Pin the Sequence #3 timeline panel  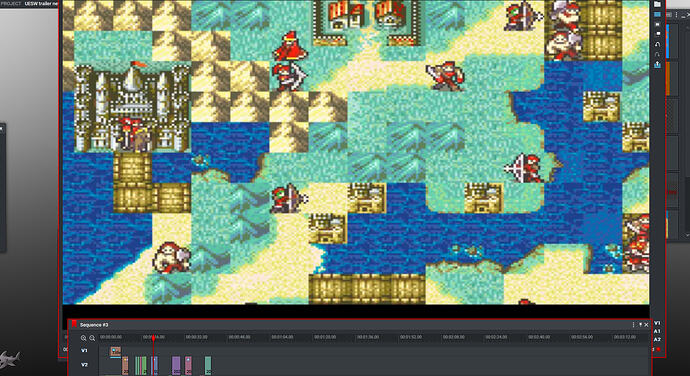640,324
